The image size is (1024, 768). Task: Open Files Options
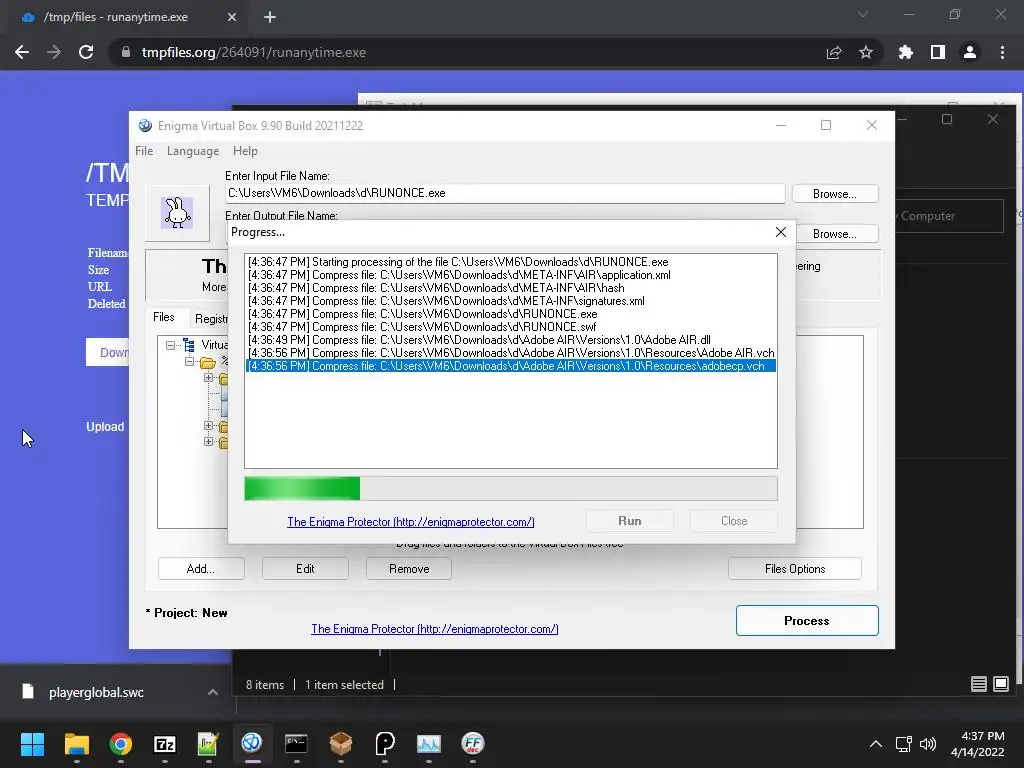[x=795, y=569]
